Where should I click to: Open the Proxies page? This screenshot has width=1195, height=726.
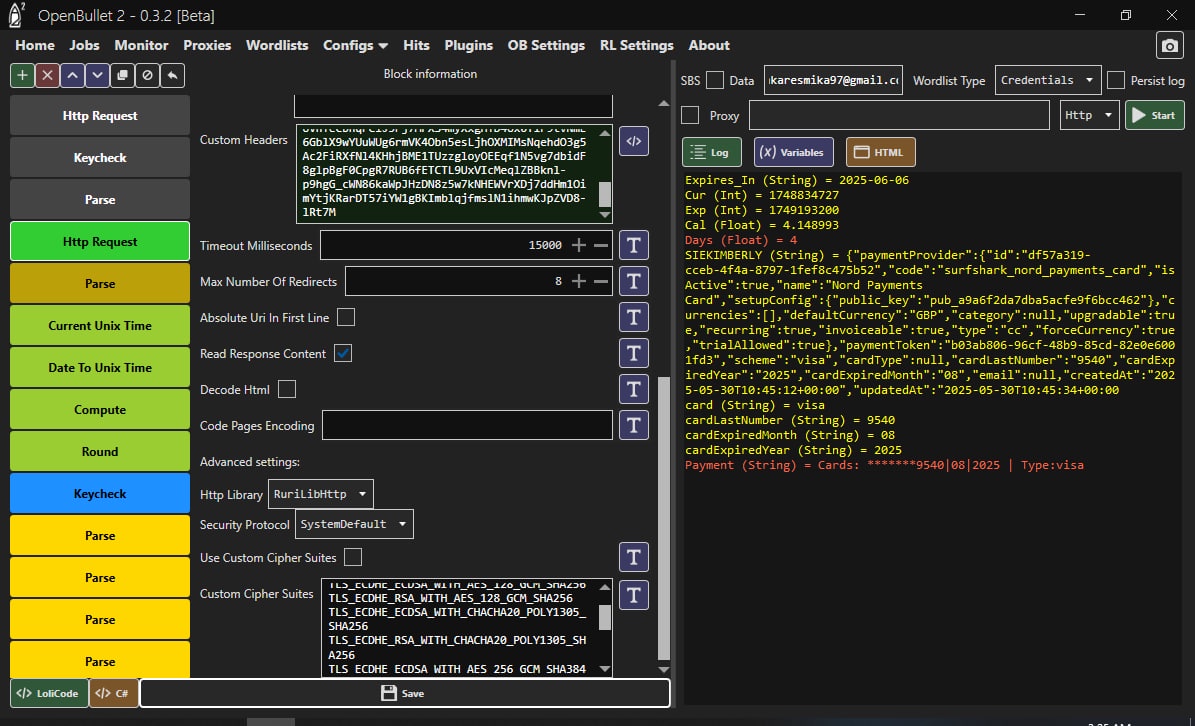click(207, 46)
